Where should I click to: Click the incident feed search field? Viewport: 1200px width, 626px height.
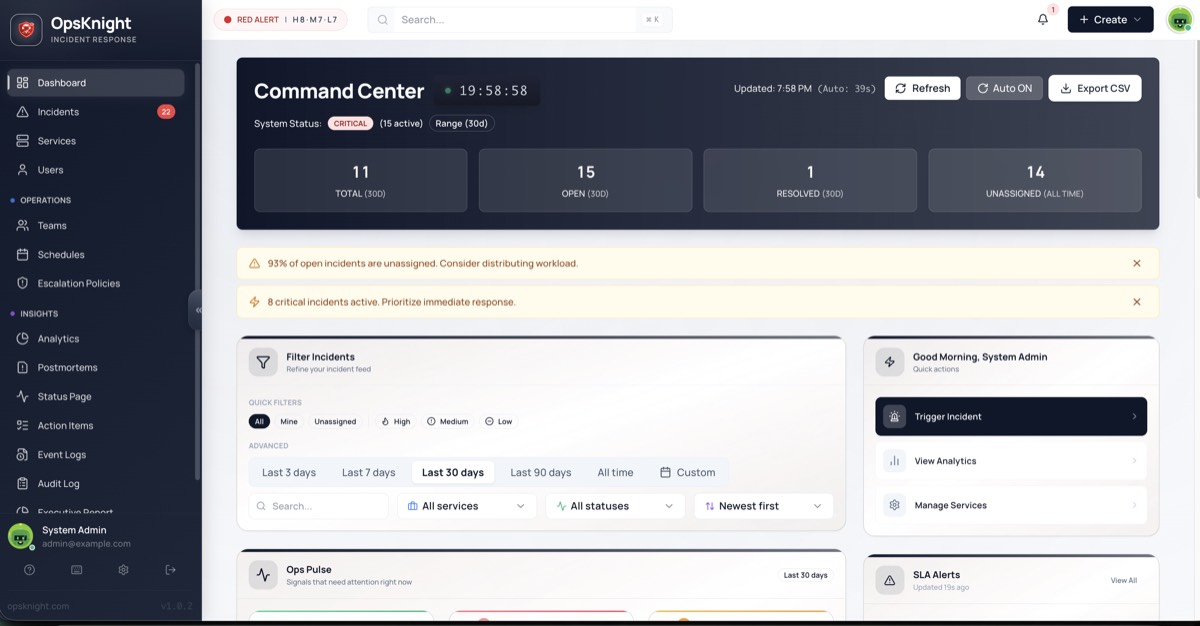[x=318, y=506]
